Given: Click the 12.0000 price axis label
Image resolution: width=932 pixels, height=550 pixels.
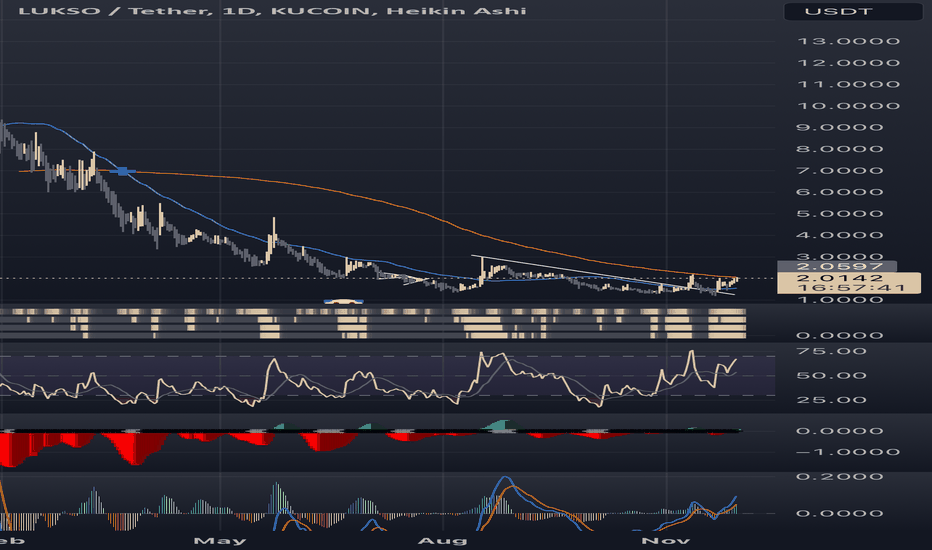Looking at the screenshot, I should (848, 62).
